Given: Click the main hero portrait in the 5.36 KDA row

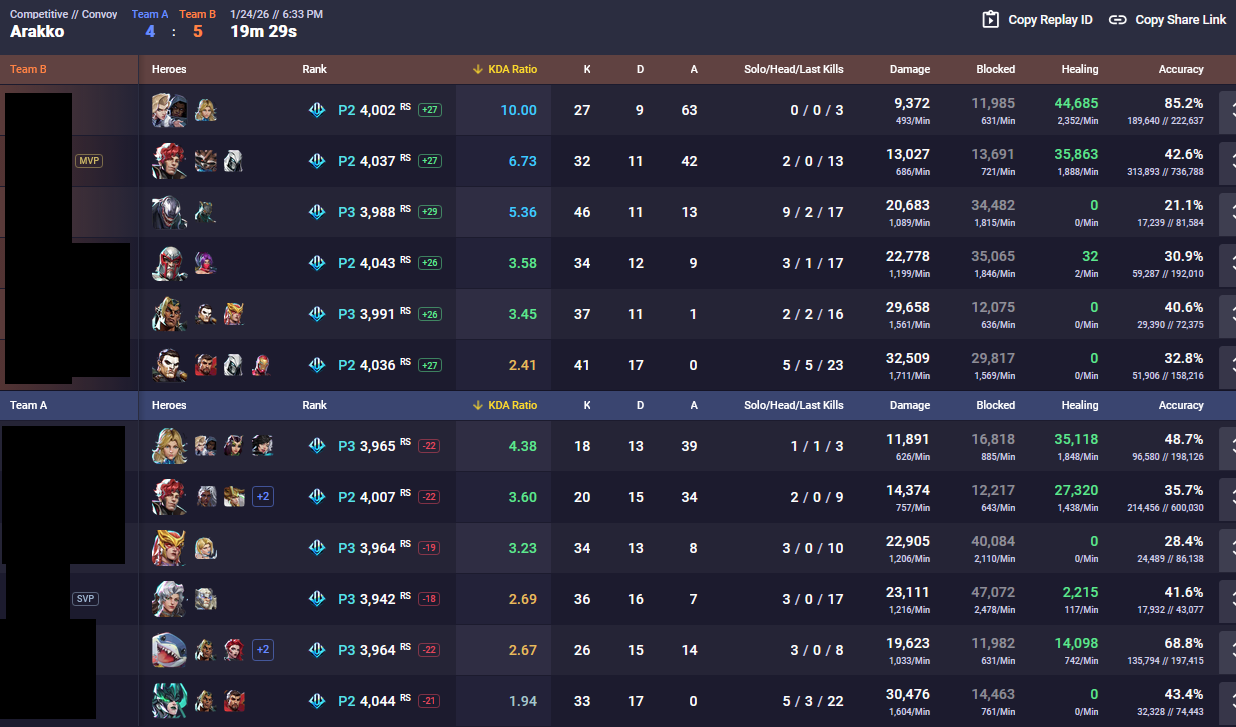Looking at the screenshot, I should 169,212.
